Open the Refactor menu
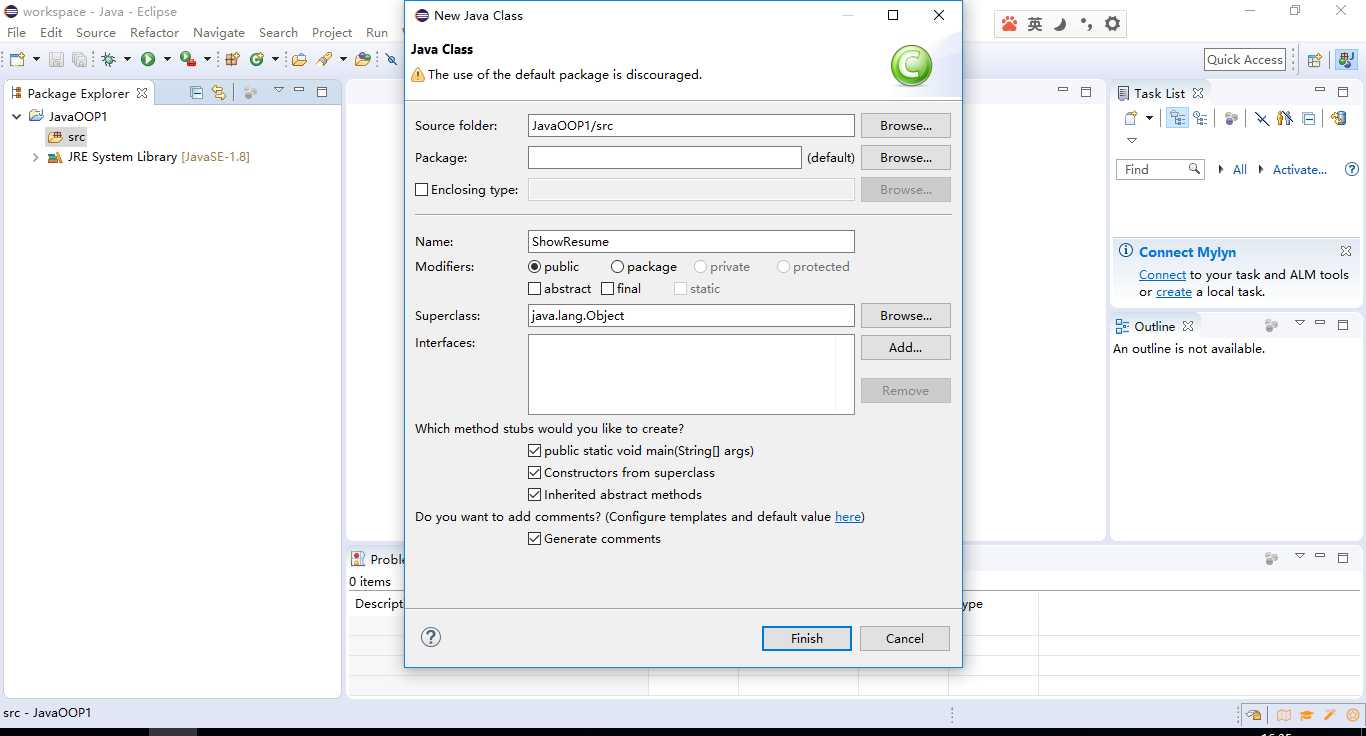This screenshot has height=736, width=1366. (x=154, y=33)
